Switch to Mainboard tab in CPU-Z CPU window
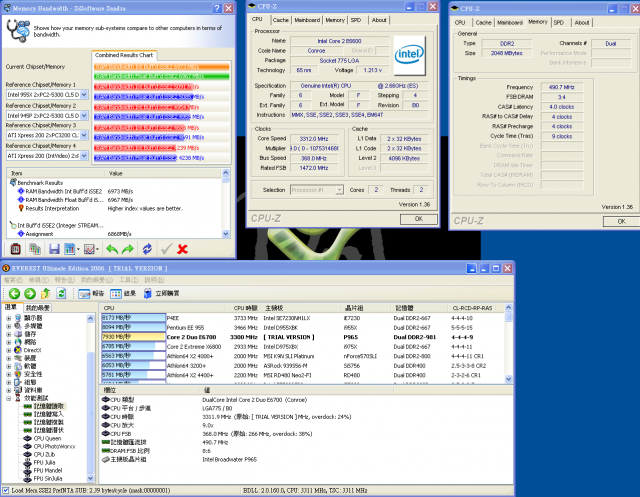The width and height of the screenshot is (640, 497). click(x=307, y=20)
